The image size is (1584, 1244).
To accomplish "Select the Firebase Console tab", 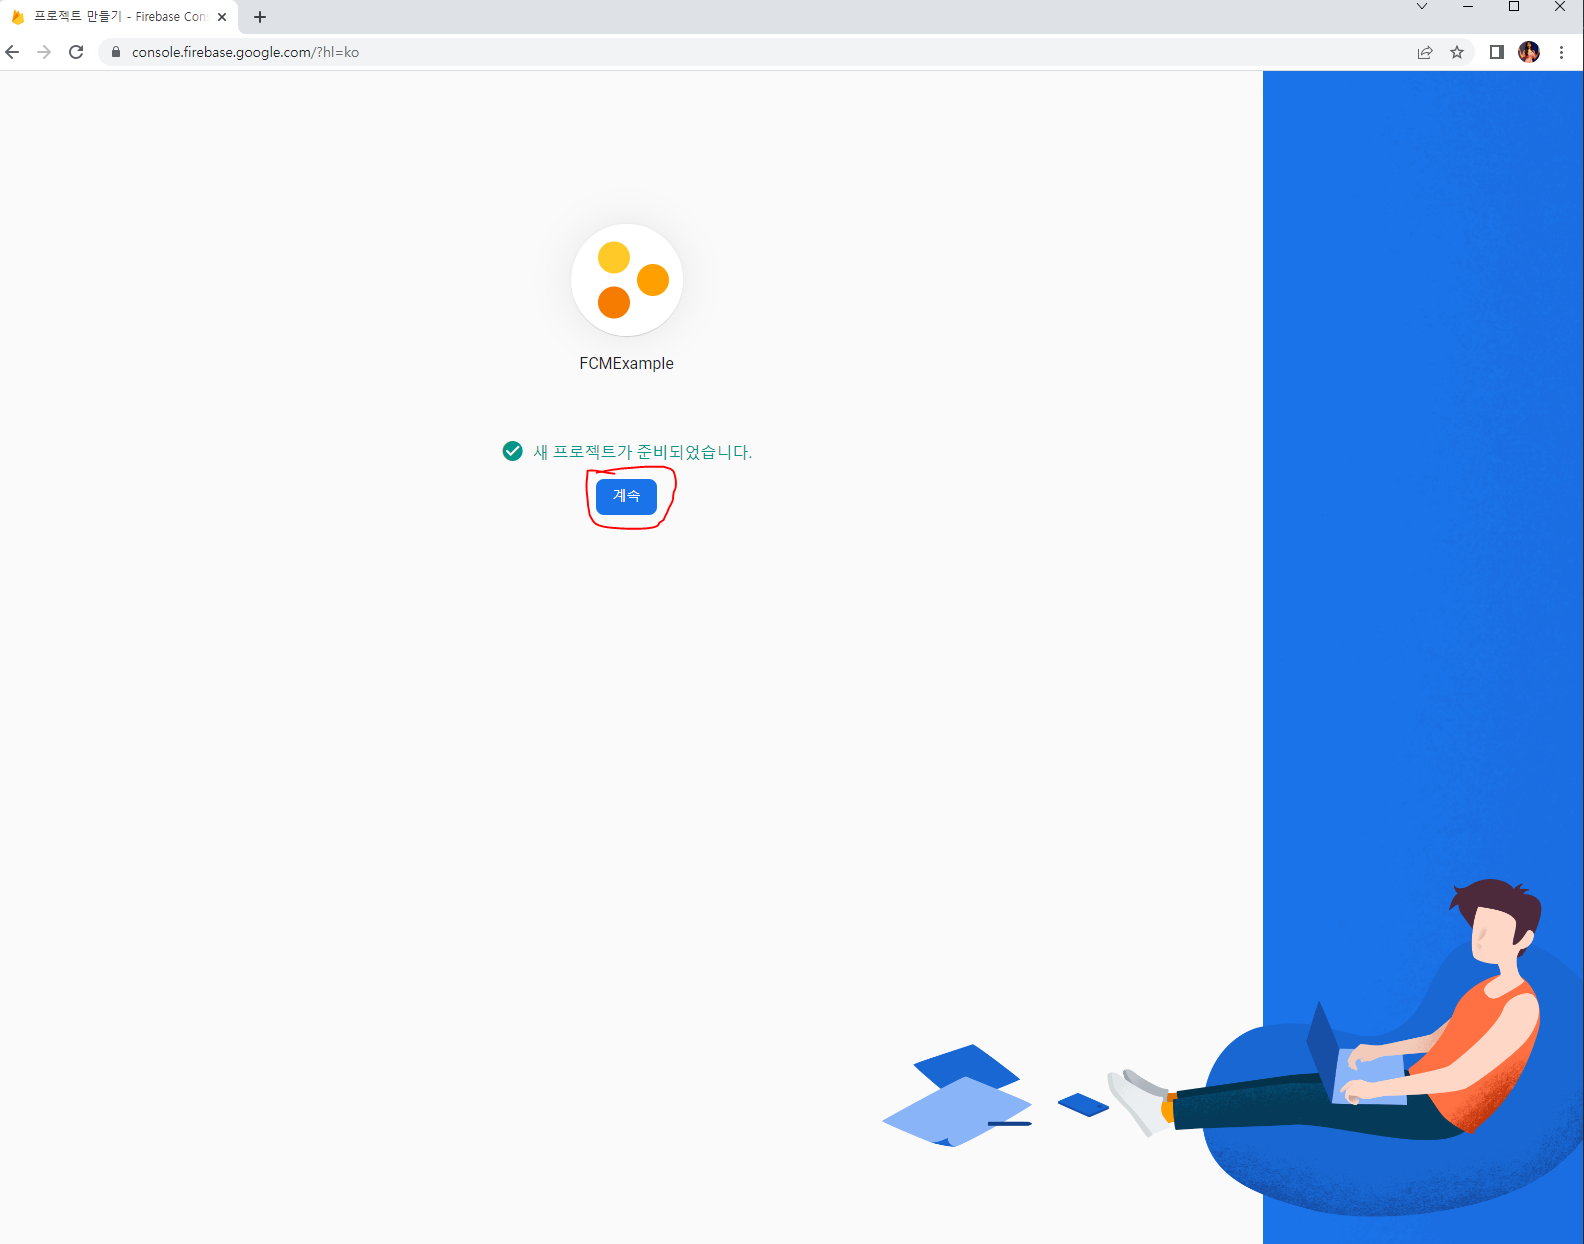I will 120,17.
